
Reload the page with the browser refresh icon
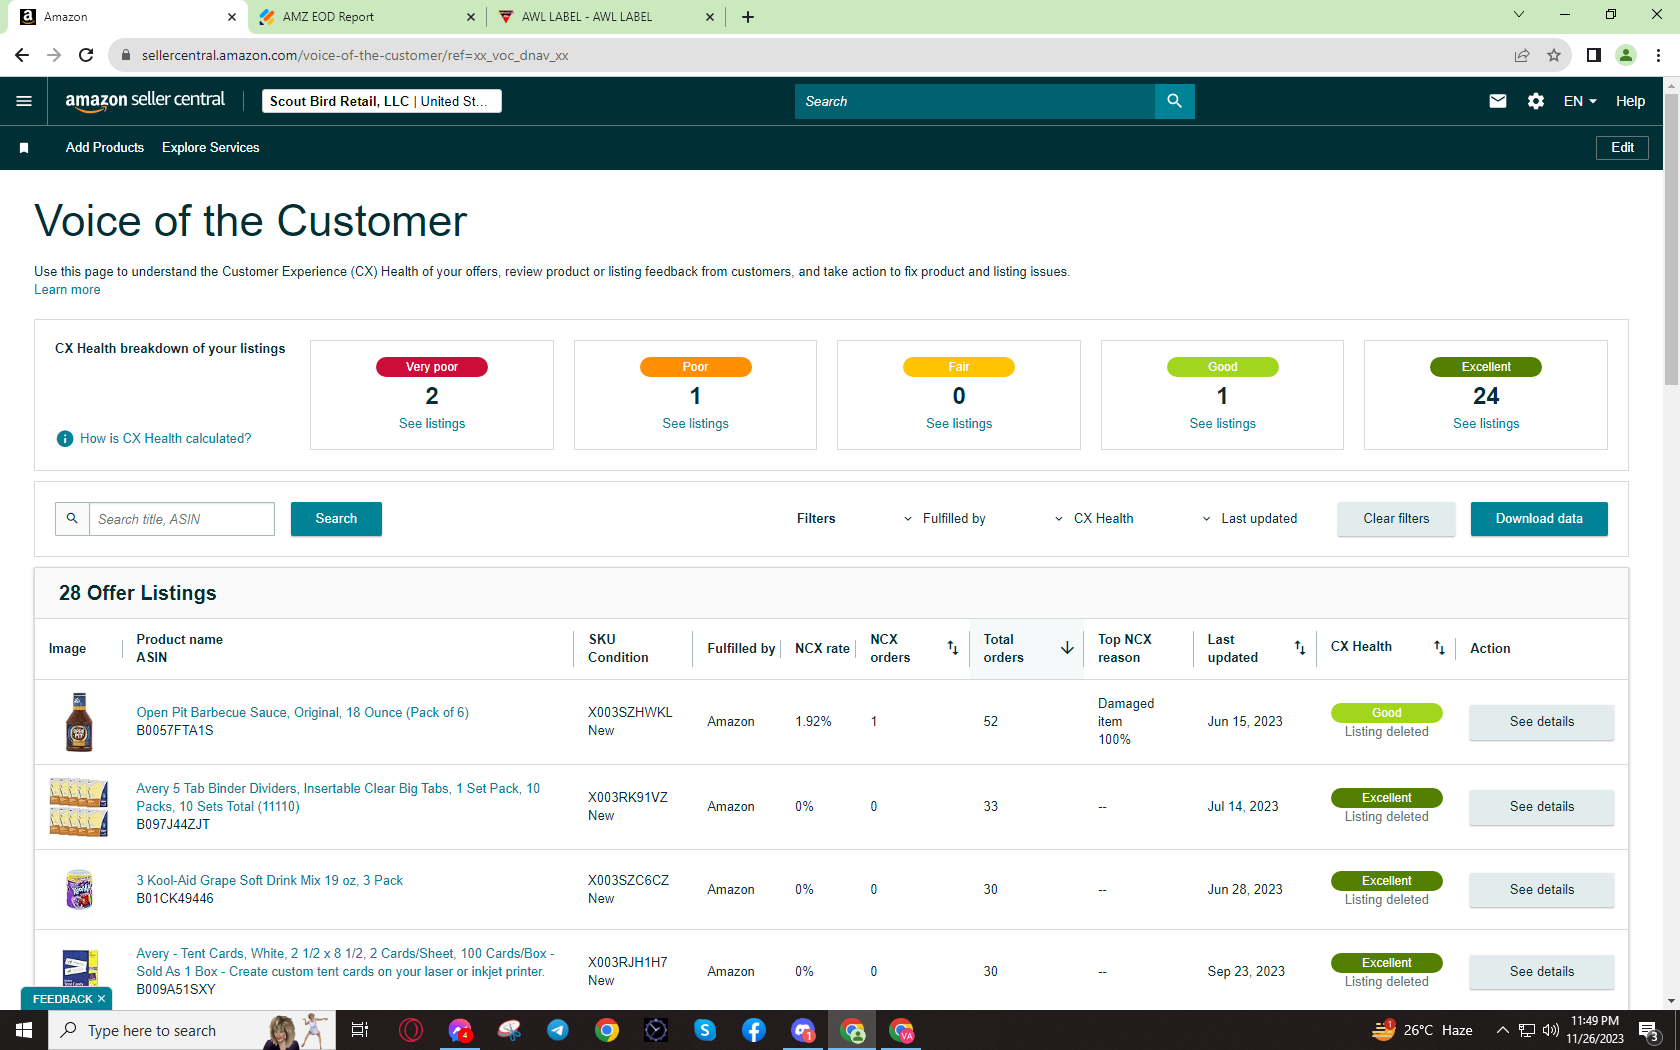pyautogui.click(x=86, y=55)
